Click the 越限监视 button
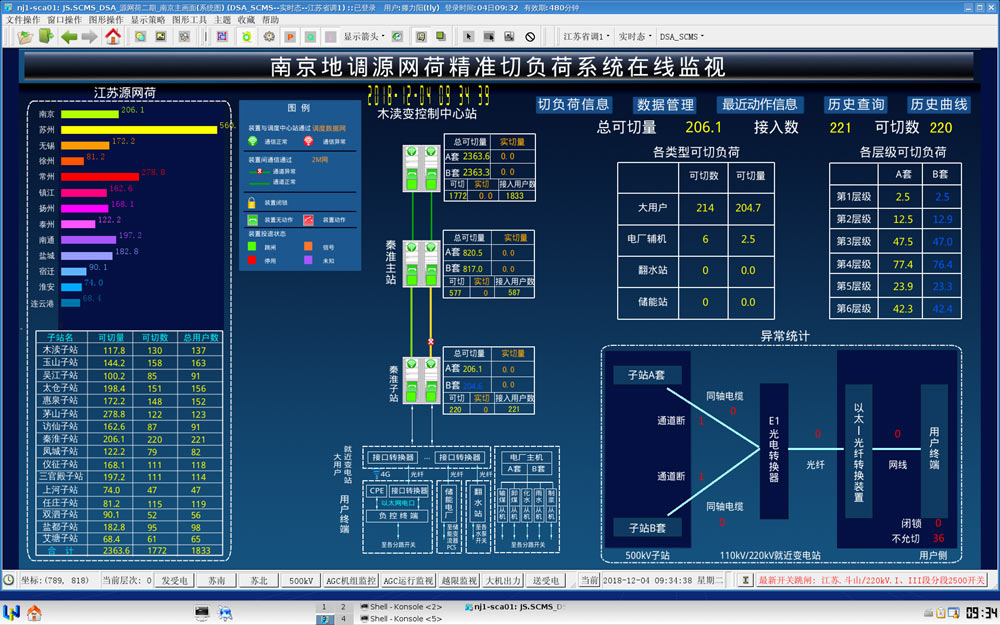Screen dimensions: 1000x625 (x=459, y=580)
